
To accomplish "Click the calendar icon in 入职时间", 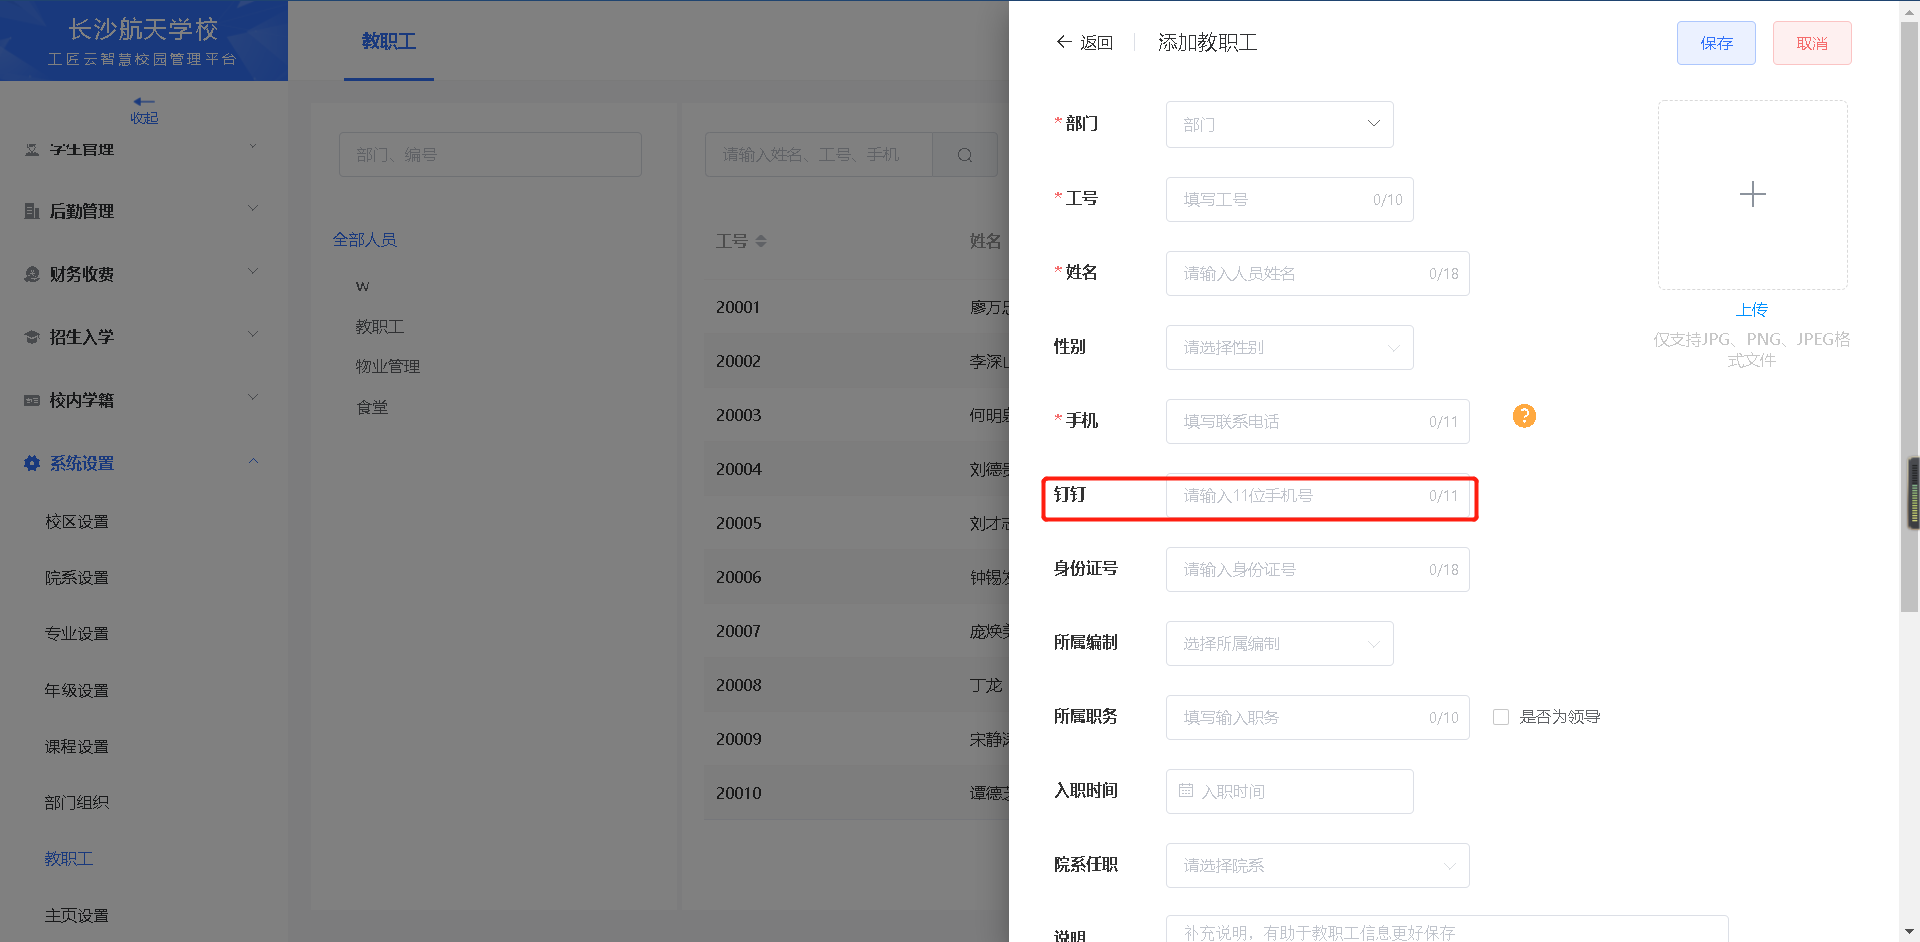I will click(x=1184, y=791).
